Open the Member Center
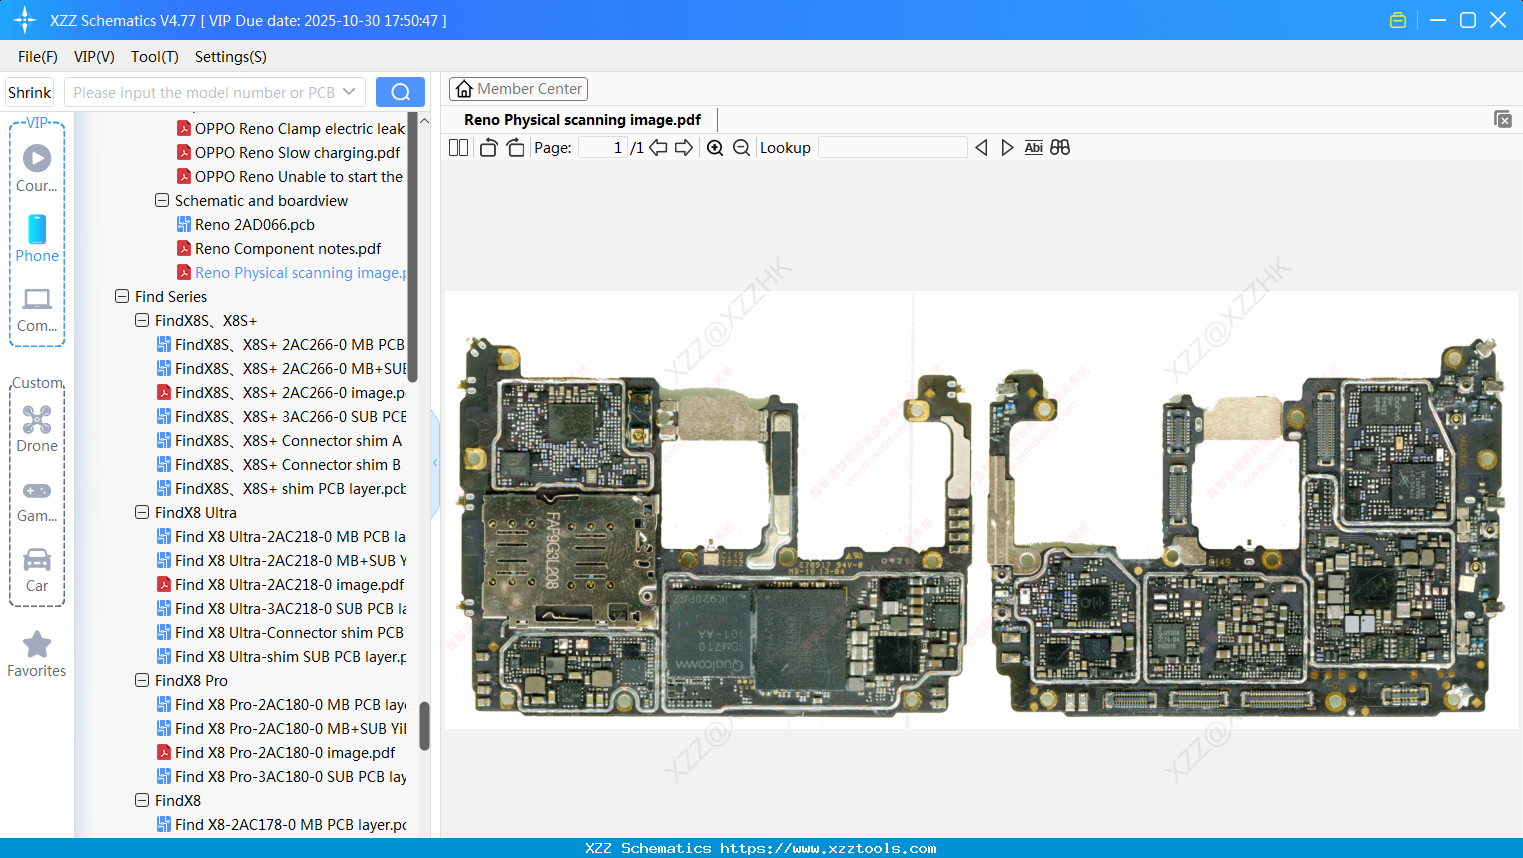 click(518, 89)
